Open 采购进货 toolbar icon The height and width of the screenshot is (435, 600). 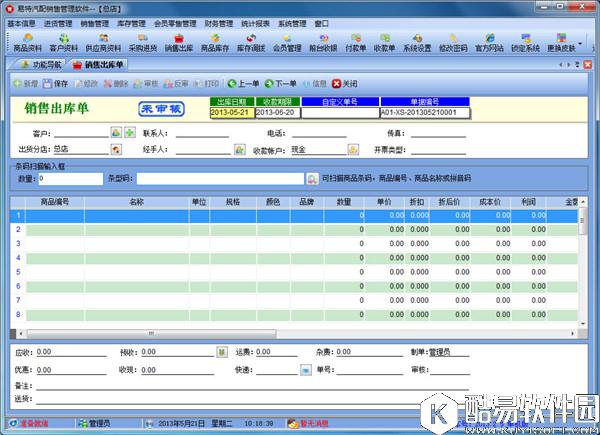tap(143, 43)
